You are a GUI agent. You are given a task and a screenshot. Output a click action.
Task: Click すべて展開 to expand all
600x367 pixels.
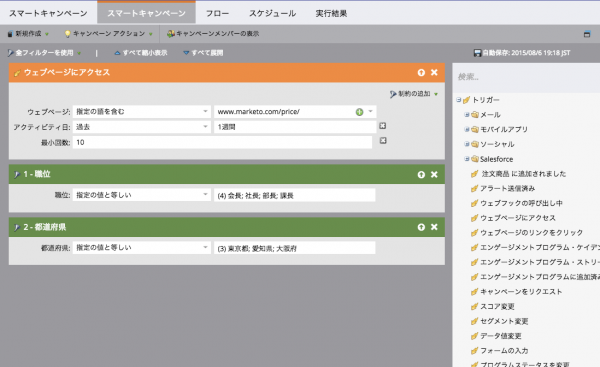203,53
